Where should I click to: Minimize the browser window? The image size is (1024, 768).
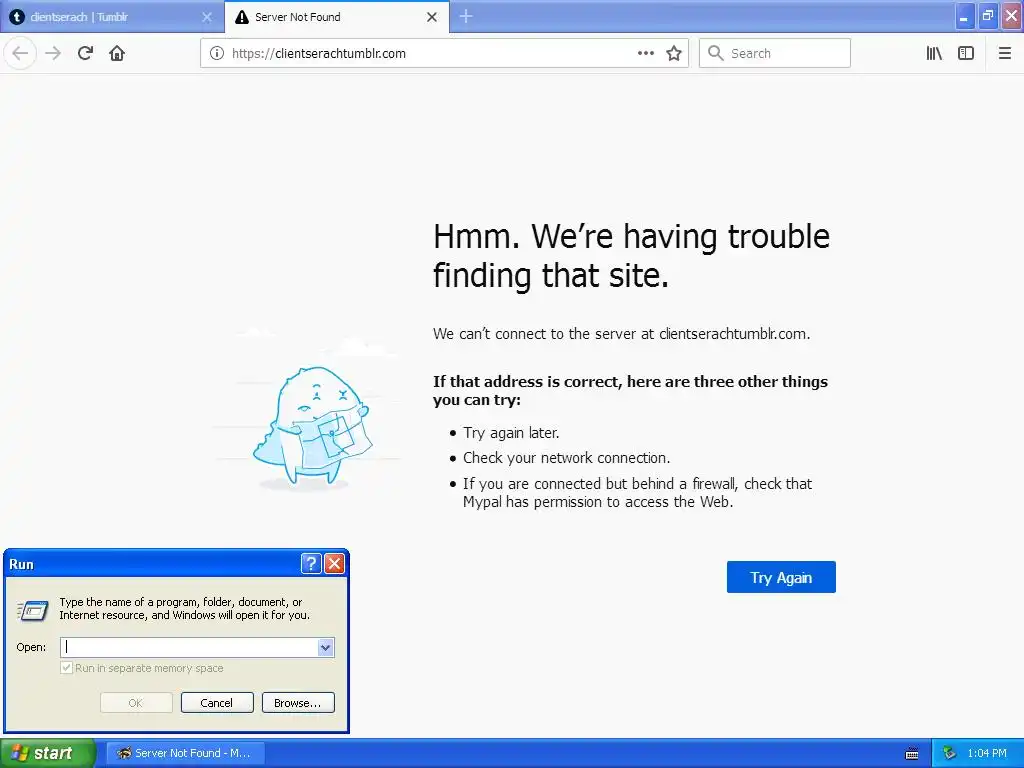[964, 16]
